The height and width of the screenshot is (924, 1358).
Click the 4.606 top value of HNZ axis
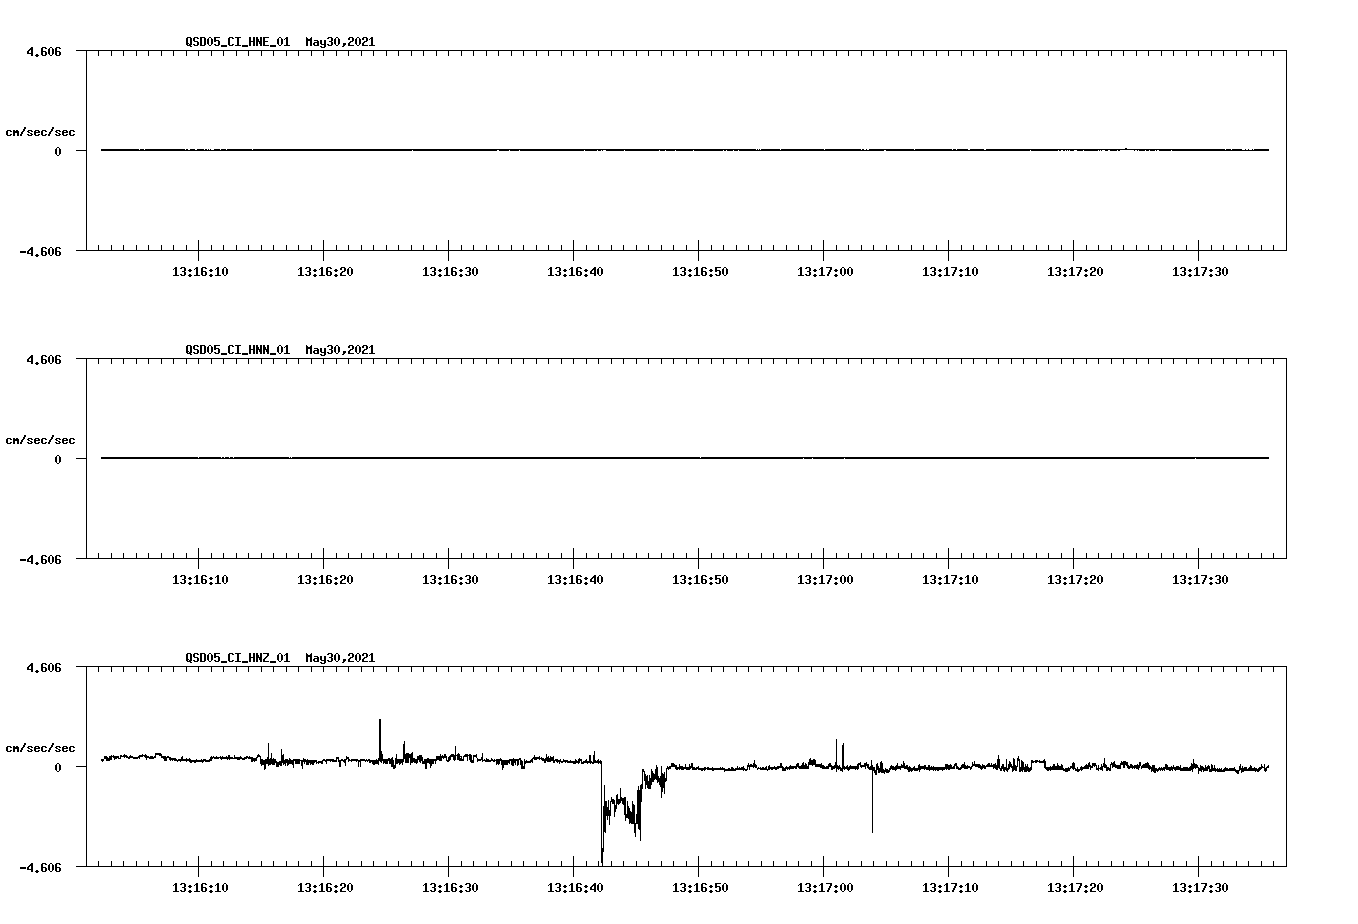tap(43, 667)
